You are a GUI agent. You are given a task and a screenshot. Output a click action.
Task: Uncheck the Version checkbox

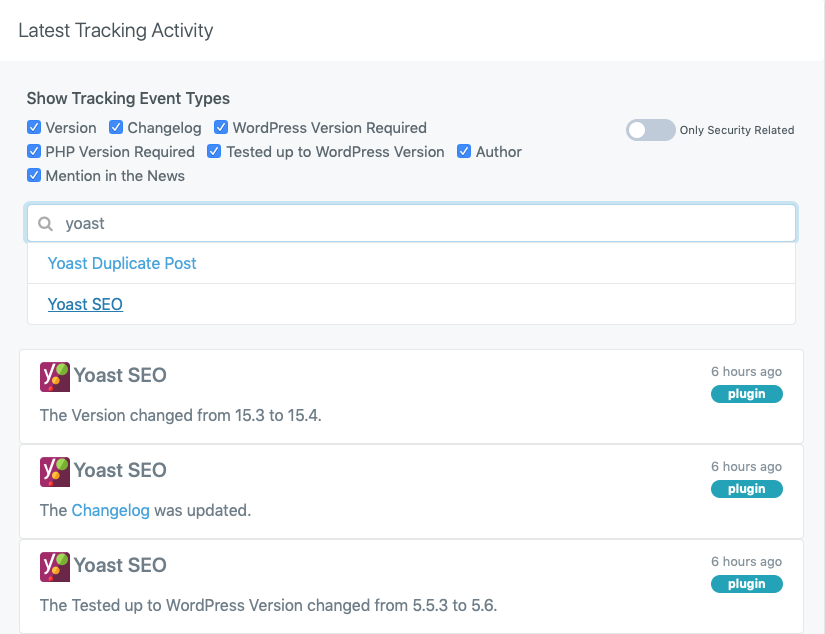point(34,127)
